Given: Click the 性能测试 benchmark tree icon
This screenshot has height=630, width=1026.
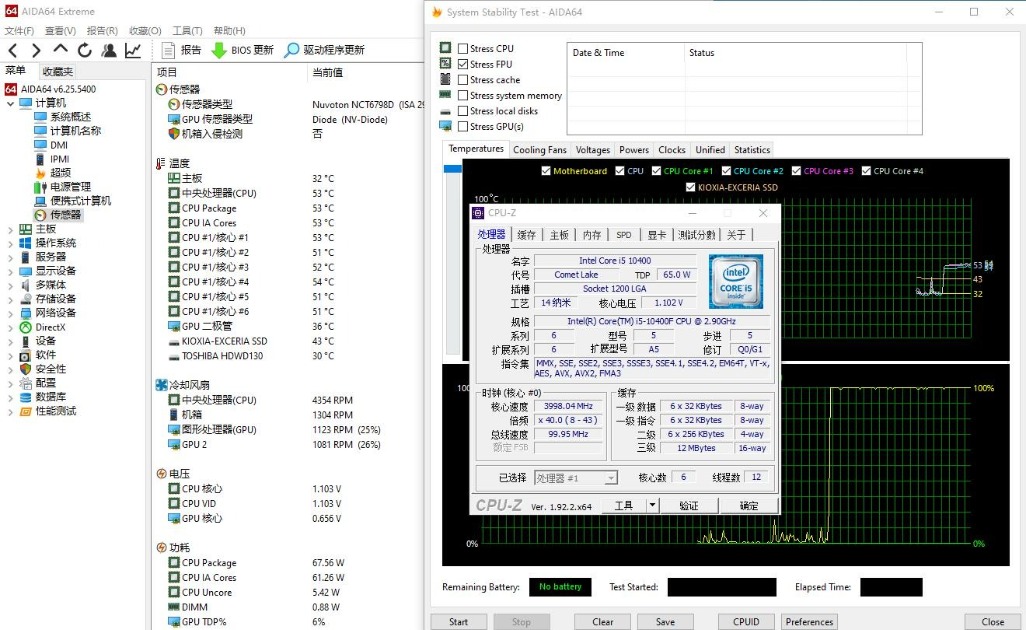Looking at the screenshot, I should pyautogui.click(x=26, y=411).
